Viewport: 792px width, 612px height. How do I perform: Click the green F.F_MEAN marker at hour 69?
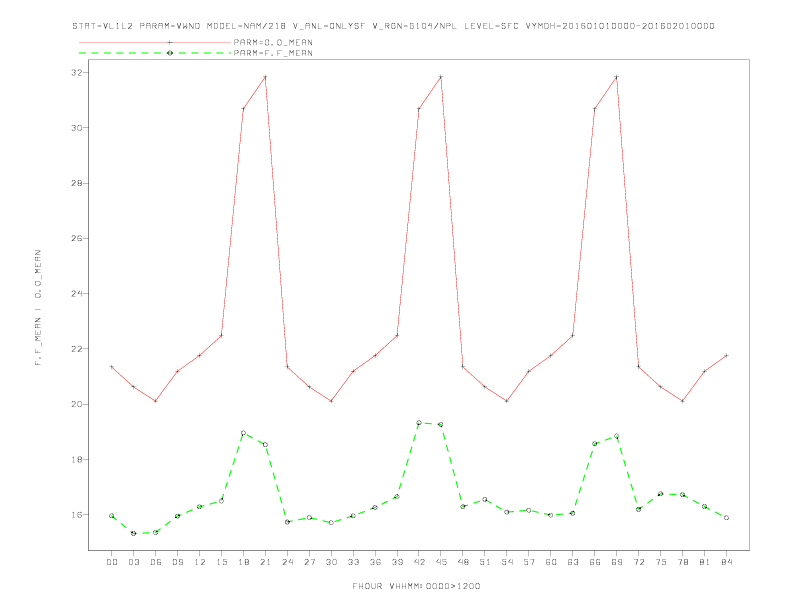tap(617, 436)
